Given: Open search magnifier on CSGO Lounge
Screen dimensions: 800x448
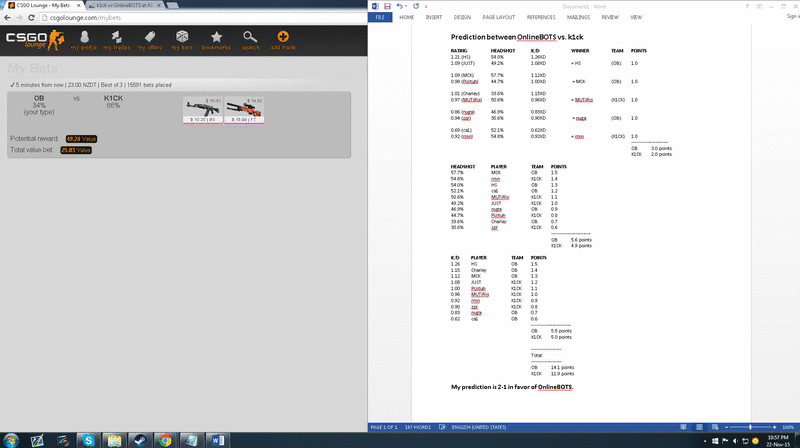Looking at the screenshot, I should [x=250, y=40].
